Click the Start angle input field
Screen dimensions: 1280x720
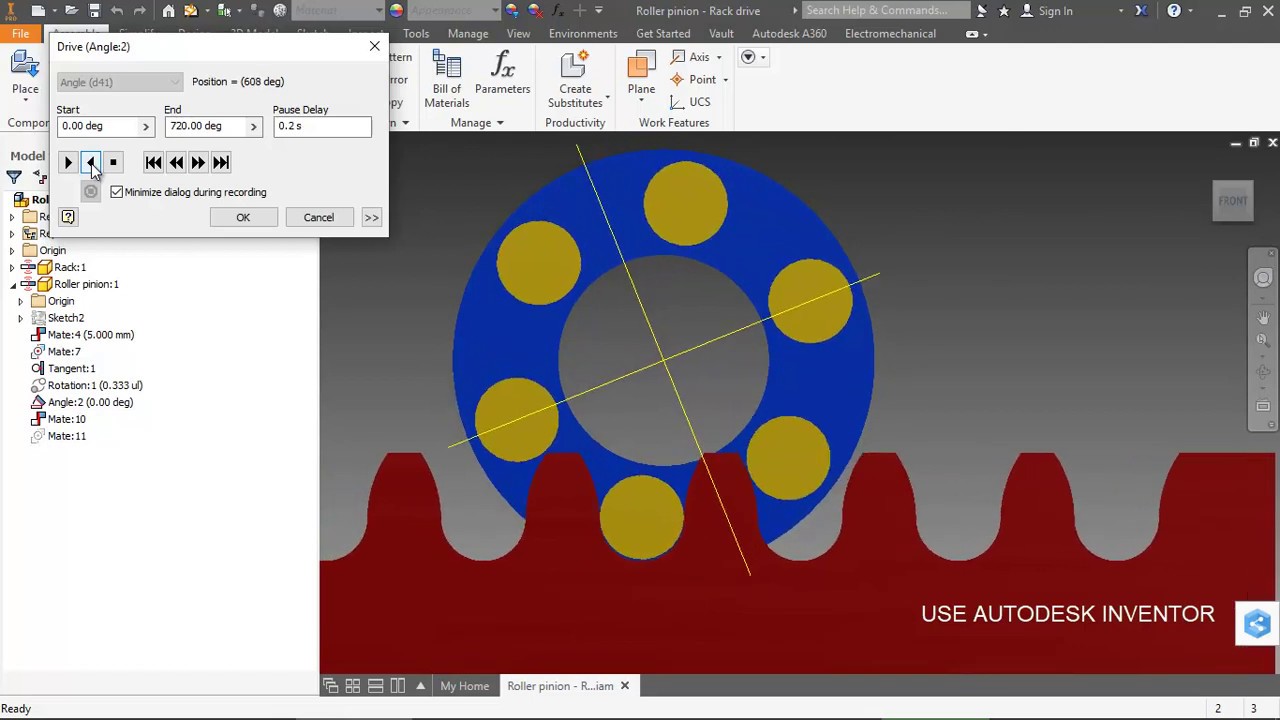(98, 126)
